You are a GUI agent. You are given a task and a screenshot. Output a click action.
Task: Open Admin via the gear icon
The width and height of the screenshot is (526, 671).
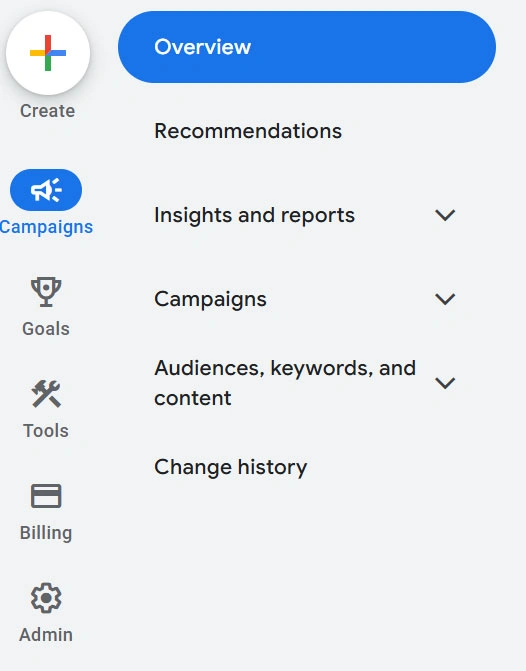[x=46, y=598]
